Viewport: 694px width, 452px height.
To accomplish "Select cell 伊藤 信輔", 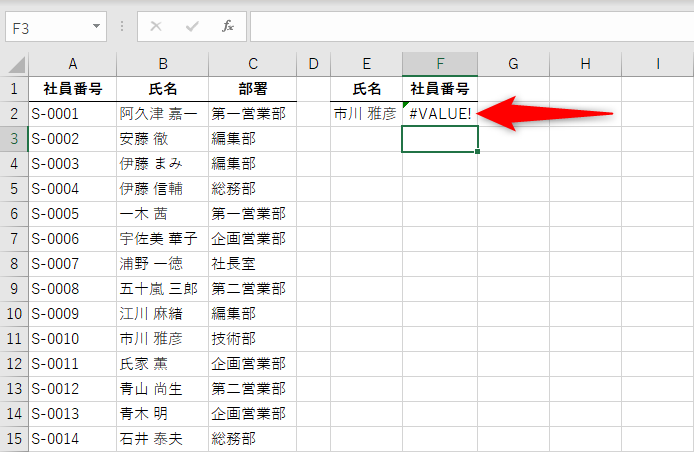I will [162, 189].
